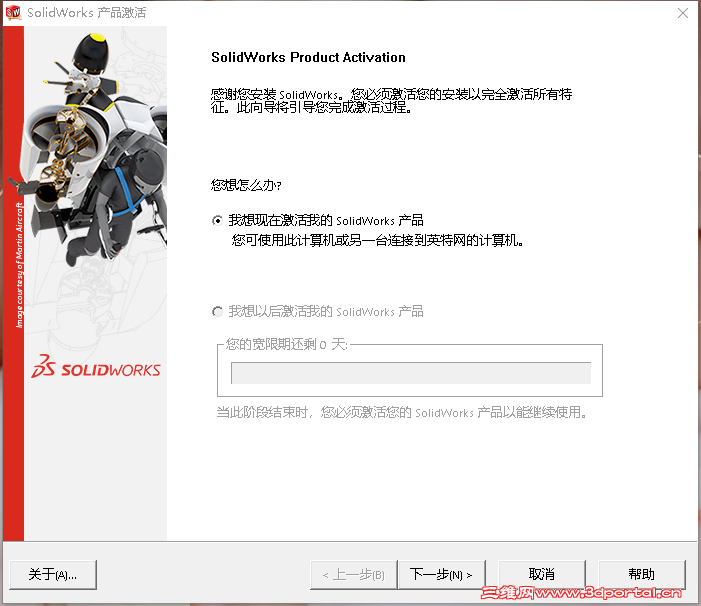Click the '您想怎么办?' question text

246,185
